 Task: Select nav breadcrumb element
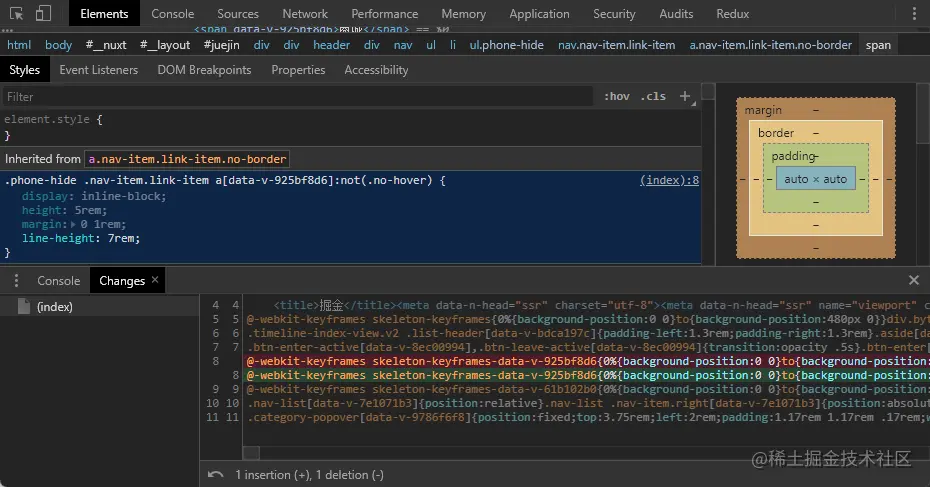click(403, 45)
